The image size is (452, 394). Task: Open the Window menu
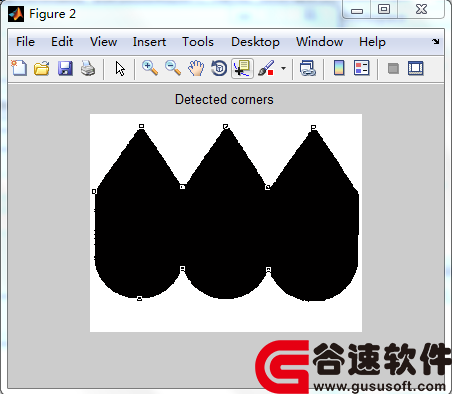coord(319,42)
